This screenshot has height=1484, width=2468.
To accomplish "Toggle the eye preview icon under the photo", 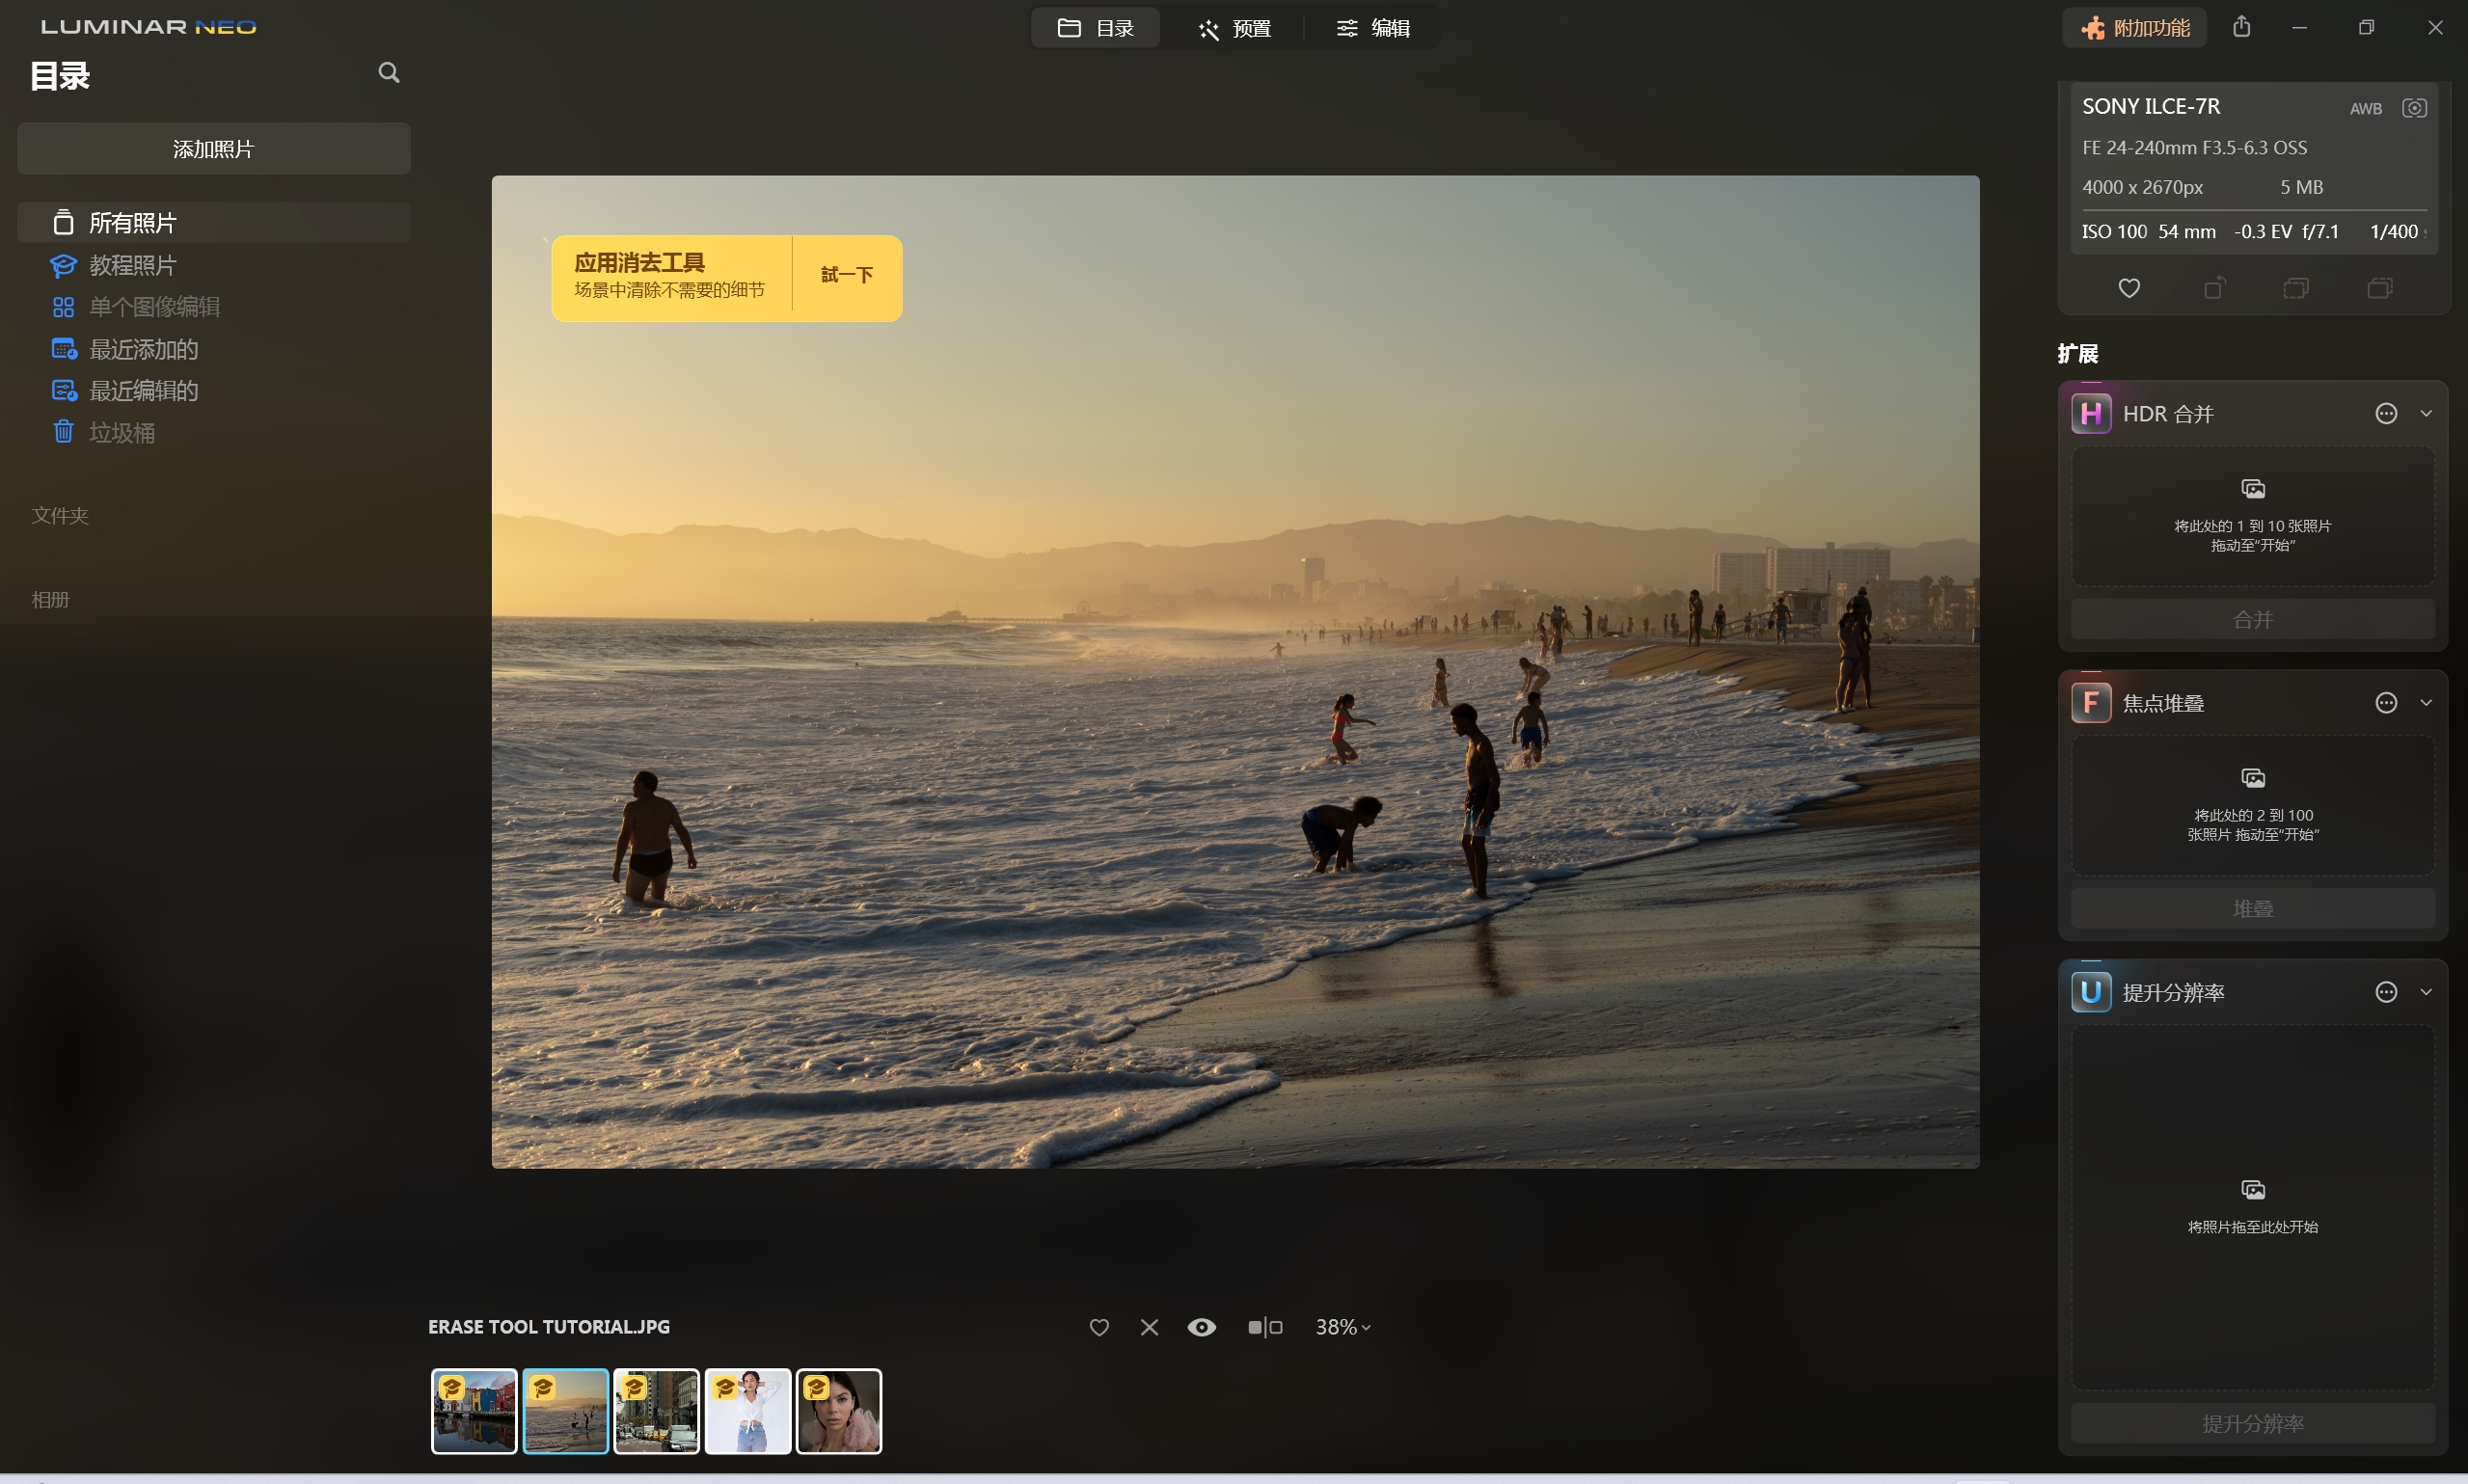I will pos(1201,1327).
